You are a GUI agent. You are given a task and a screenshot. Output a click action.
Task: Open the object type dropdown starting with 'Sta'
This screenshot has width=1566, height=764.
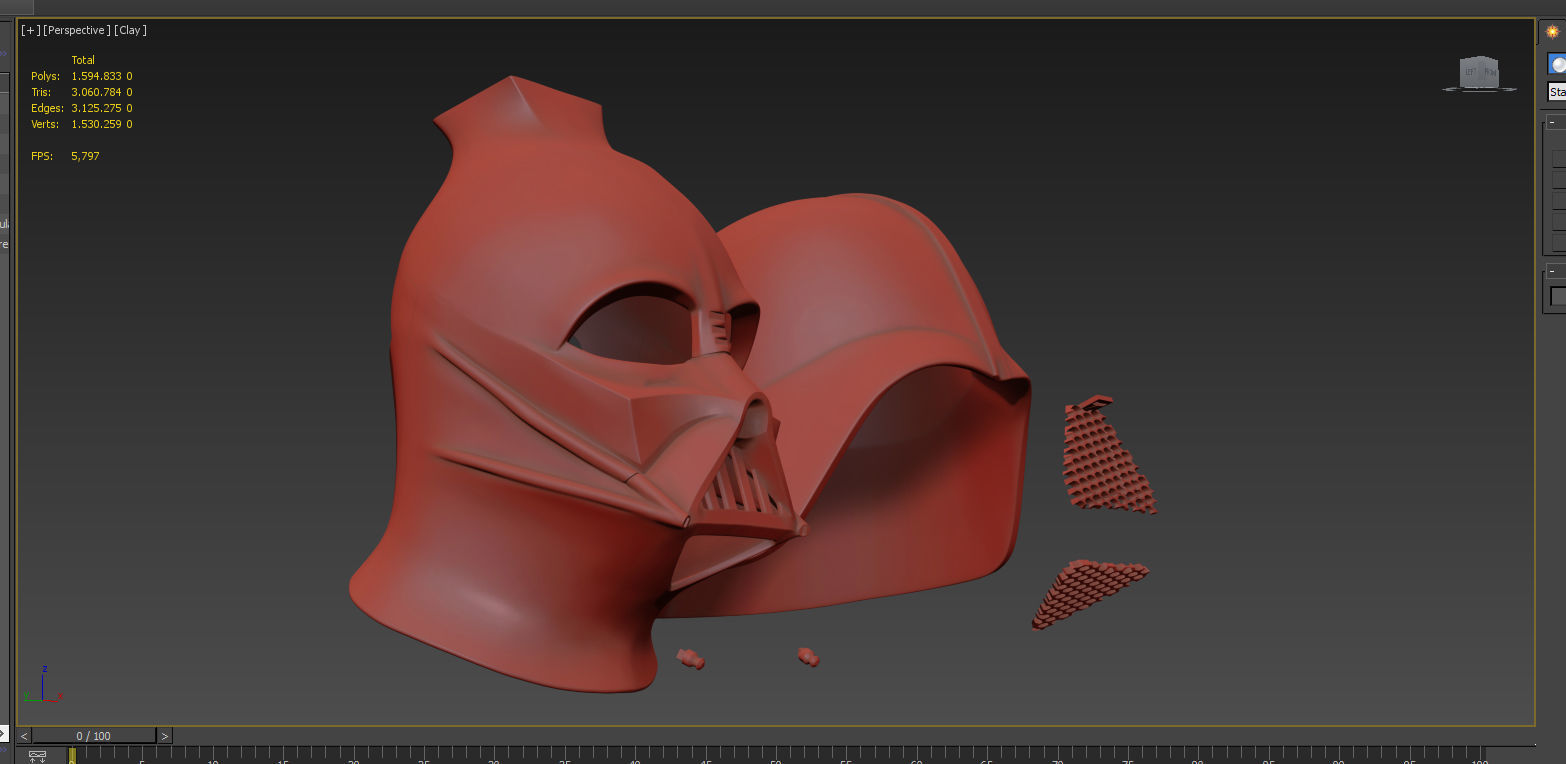[x=1557, y=92]
